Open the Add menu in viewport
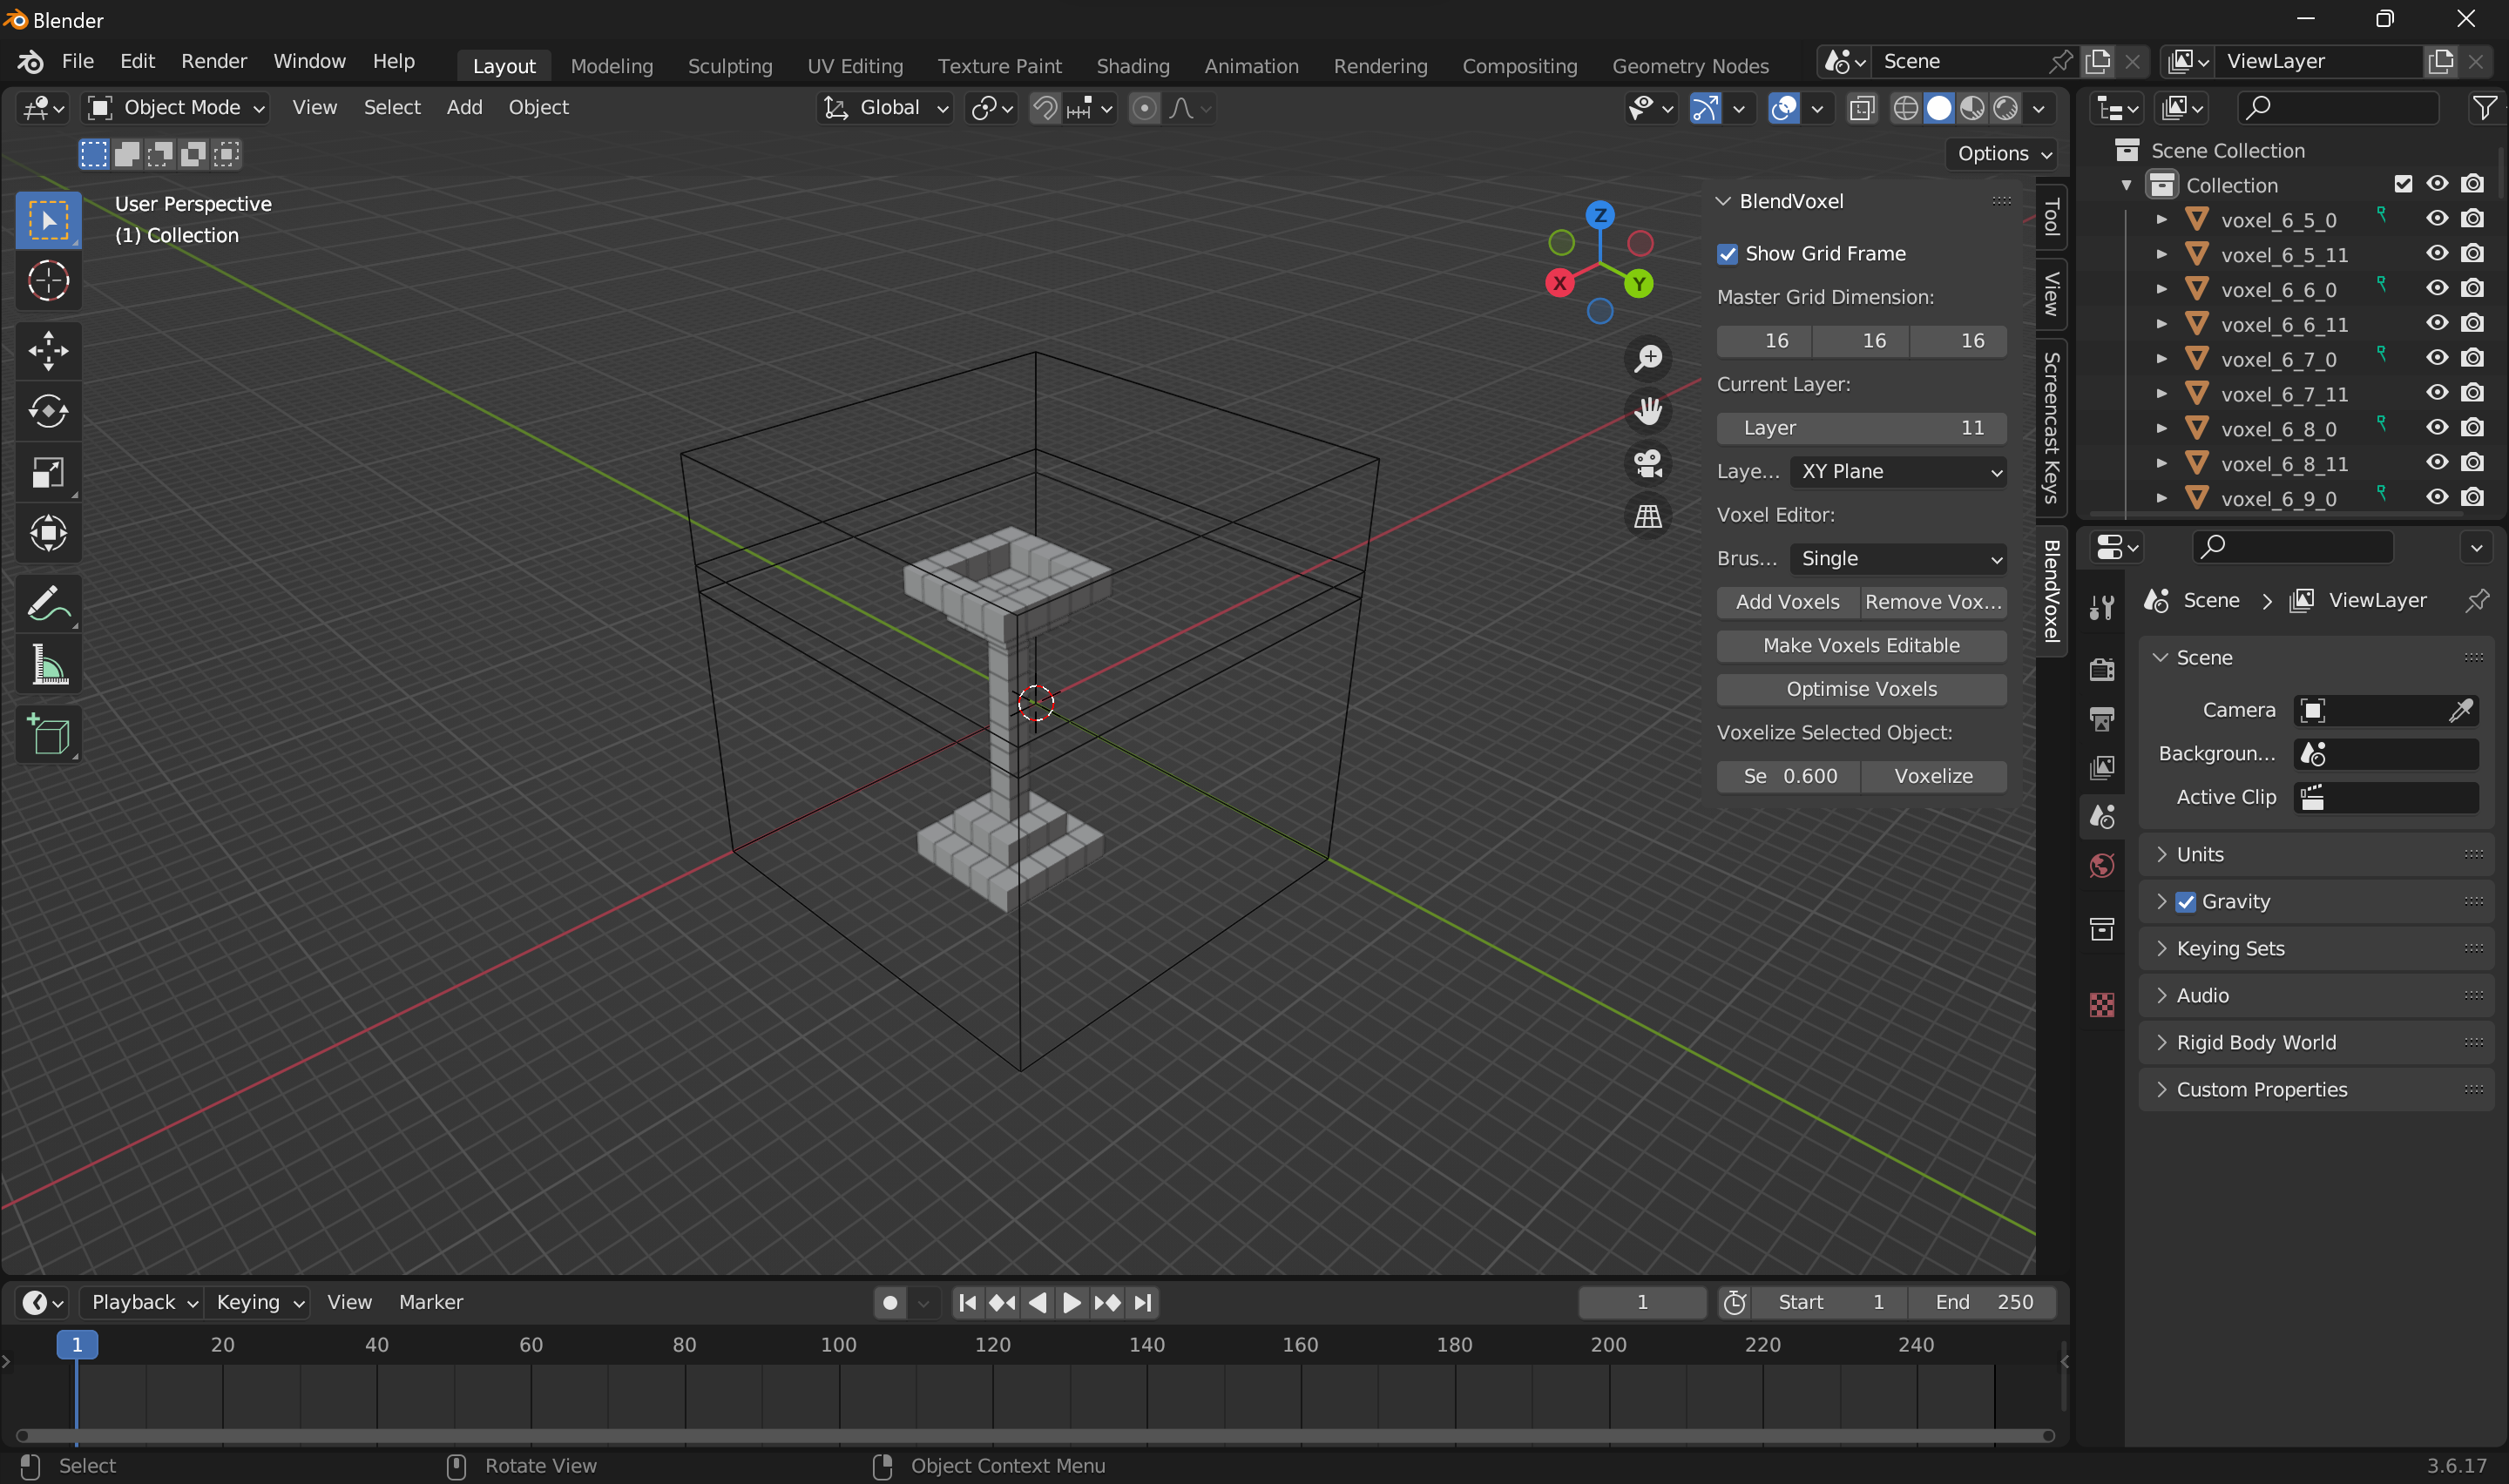Image resolution: width=2509 pixels, height=1484 pixels. click(464, 108)
